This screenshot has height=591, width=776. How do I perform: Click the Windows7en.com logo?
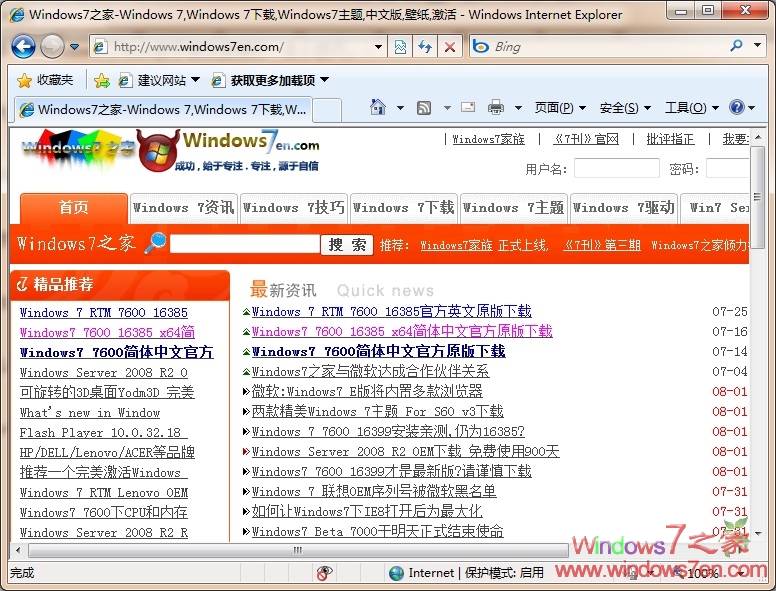pos(229,150)
